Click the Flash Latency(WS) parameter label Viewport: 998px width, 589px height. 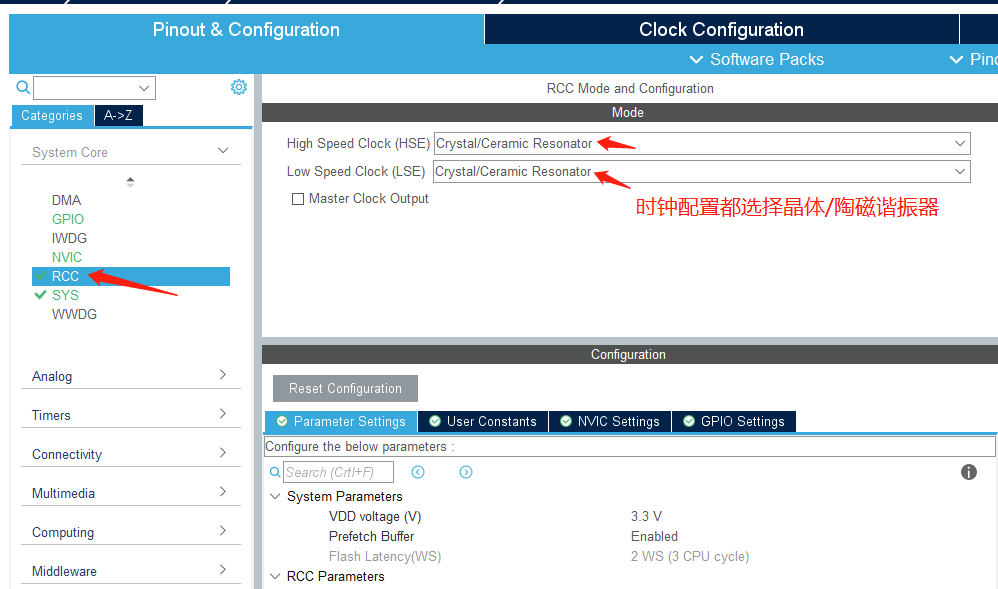[384, 557]
